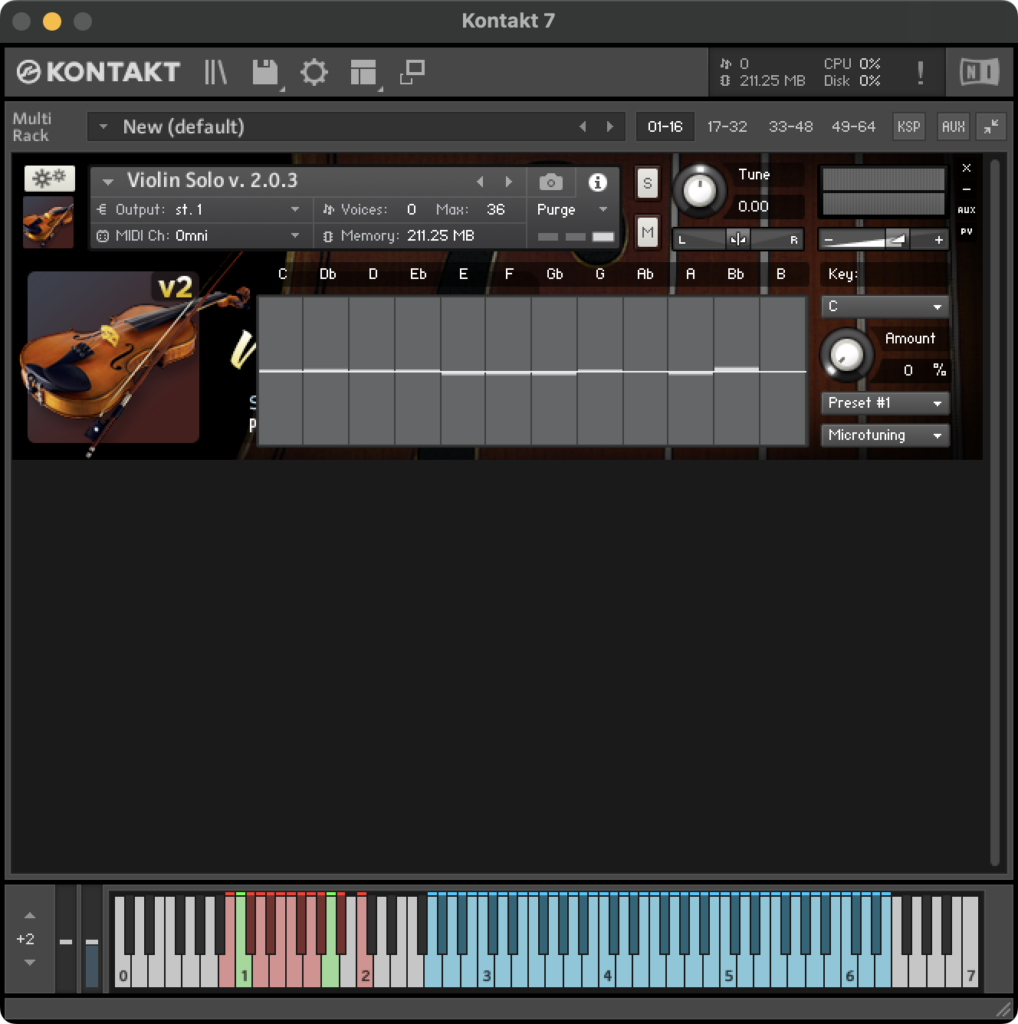Viewport: 1018px width, 1024px height.
Task: Decrease volume with minus button
Action: 828,240
